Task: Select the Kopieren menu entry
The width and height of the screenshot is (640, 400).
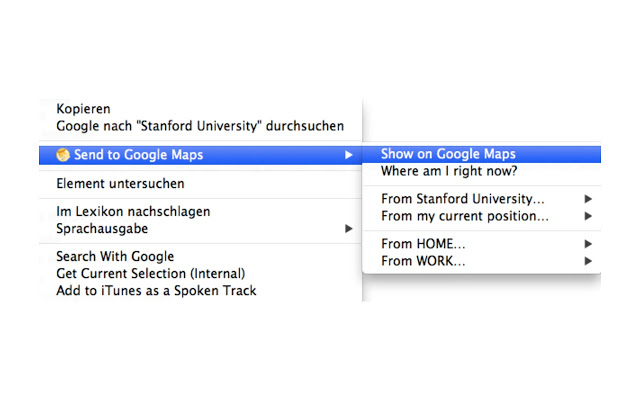Action: click(200, 109)
